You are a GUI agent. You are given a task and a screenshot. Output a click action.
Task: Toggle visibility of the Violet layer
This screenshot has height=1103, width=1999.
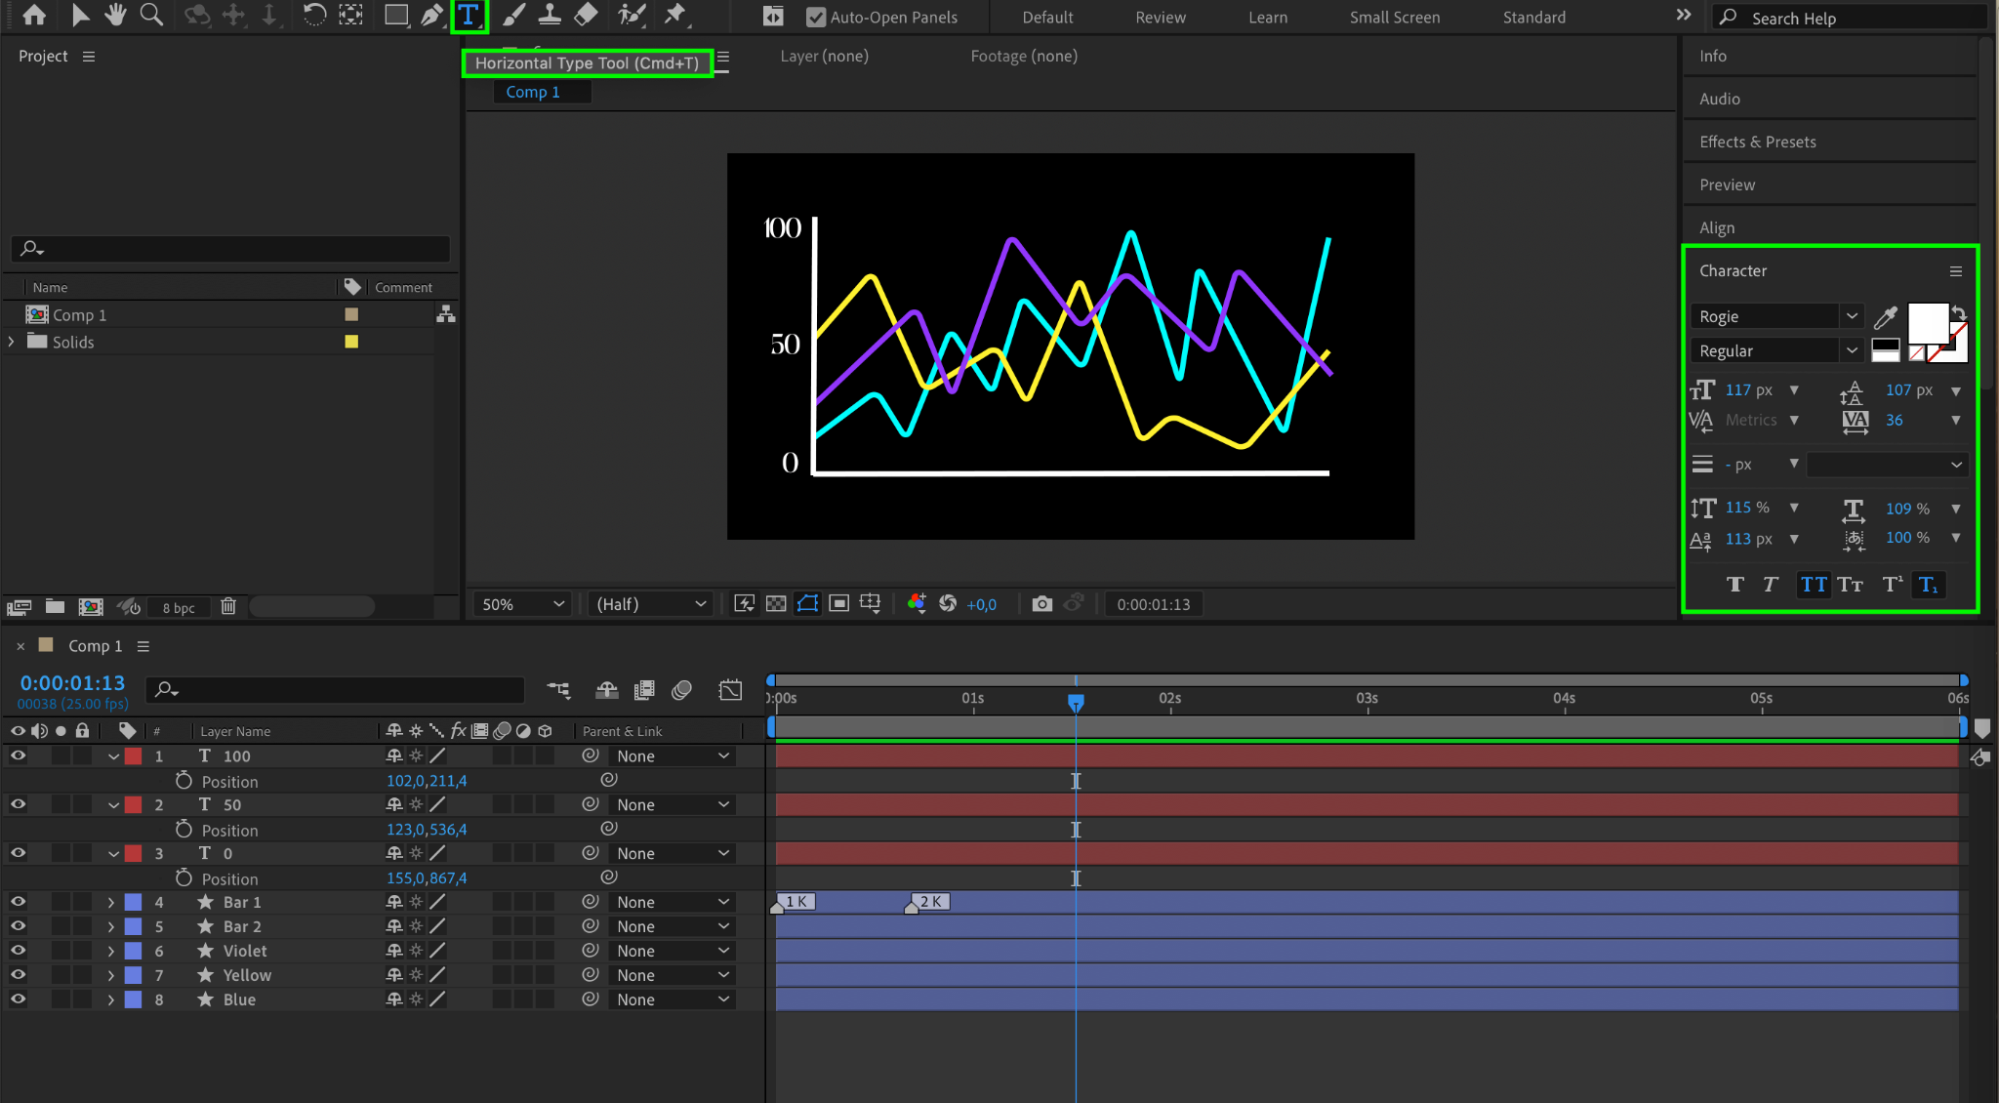(18, 951)
